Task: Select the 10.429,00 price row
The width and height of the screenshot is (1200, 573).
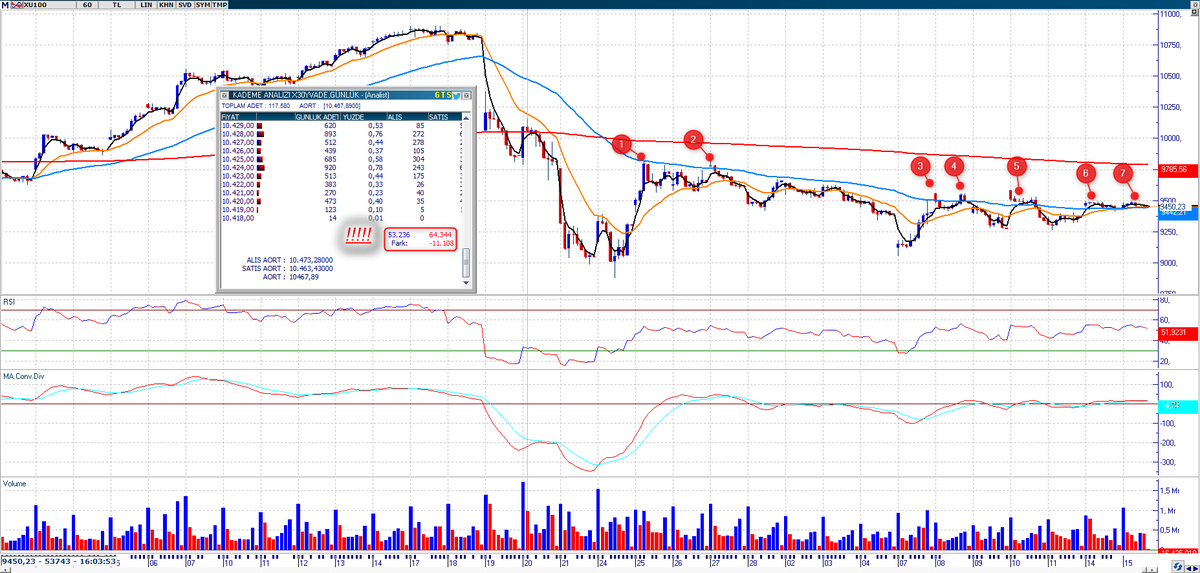Action: pos(341,125)
